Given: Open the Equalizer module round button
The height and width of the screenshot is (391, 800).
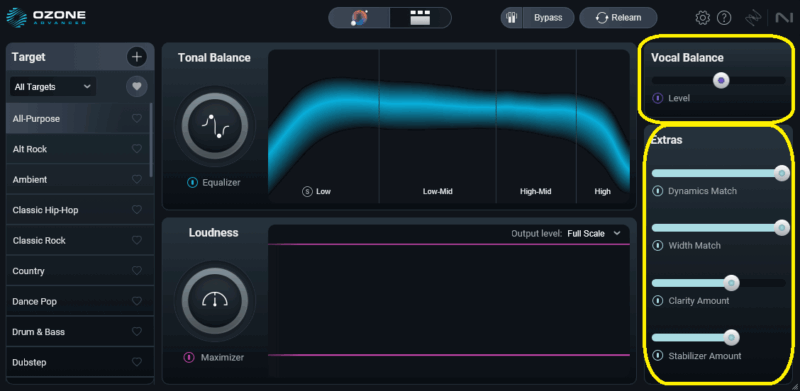Looking at the screenshot, I should [215, 126].
